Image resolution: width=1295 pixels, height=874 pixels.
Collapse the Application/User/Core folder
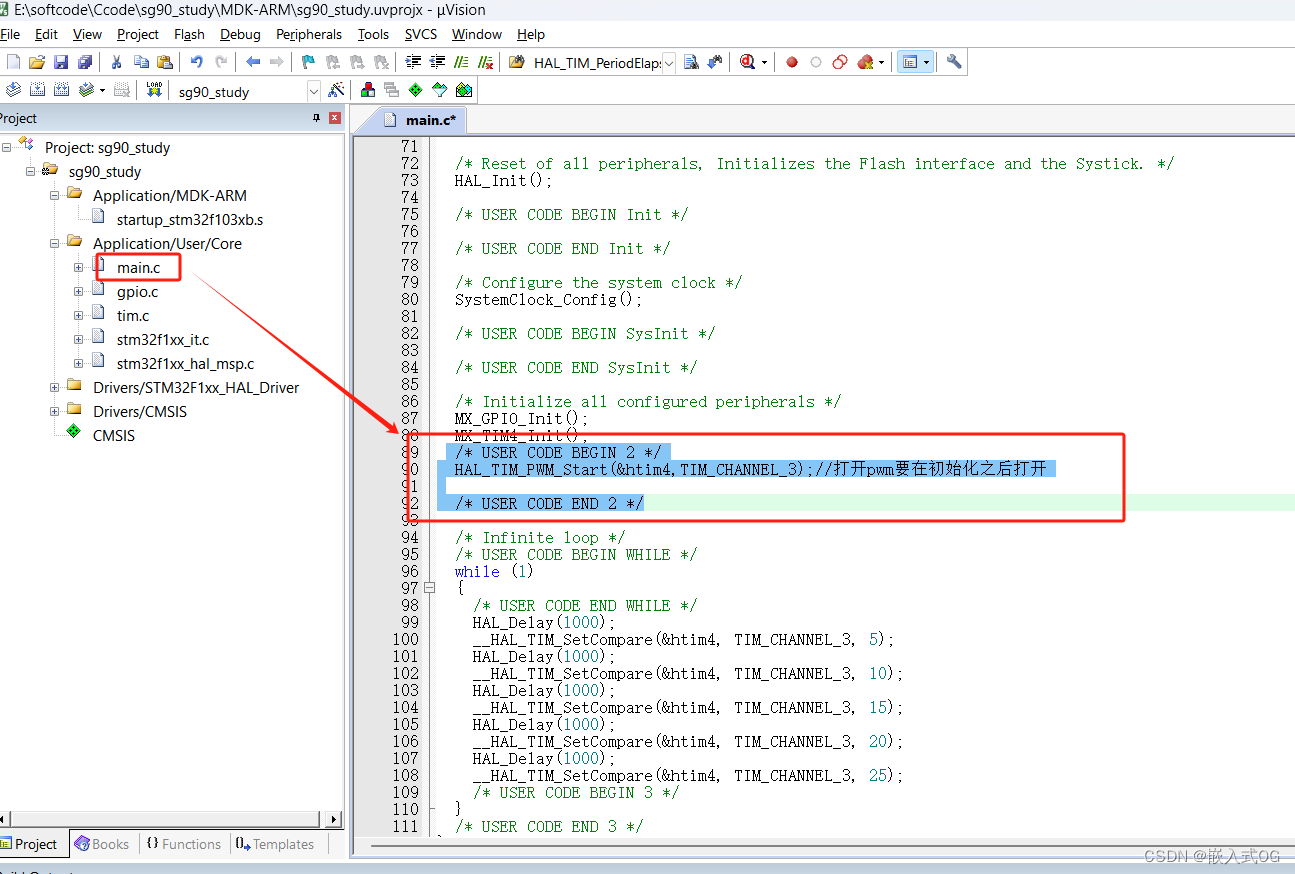point(55,243)
